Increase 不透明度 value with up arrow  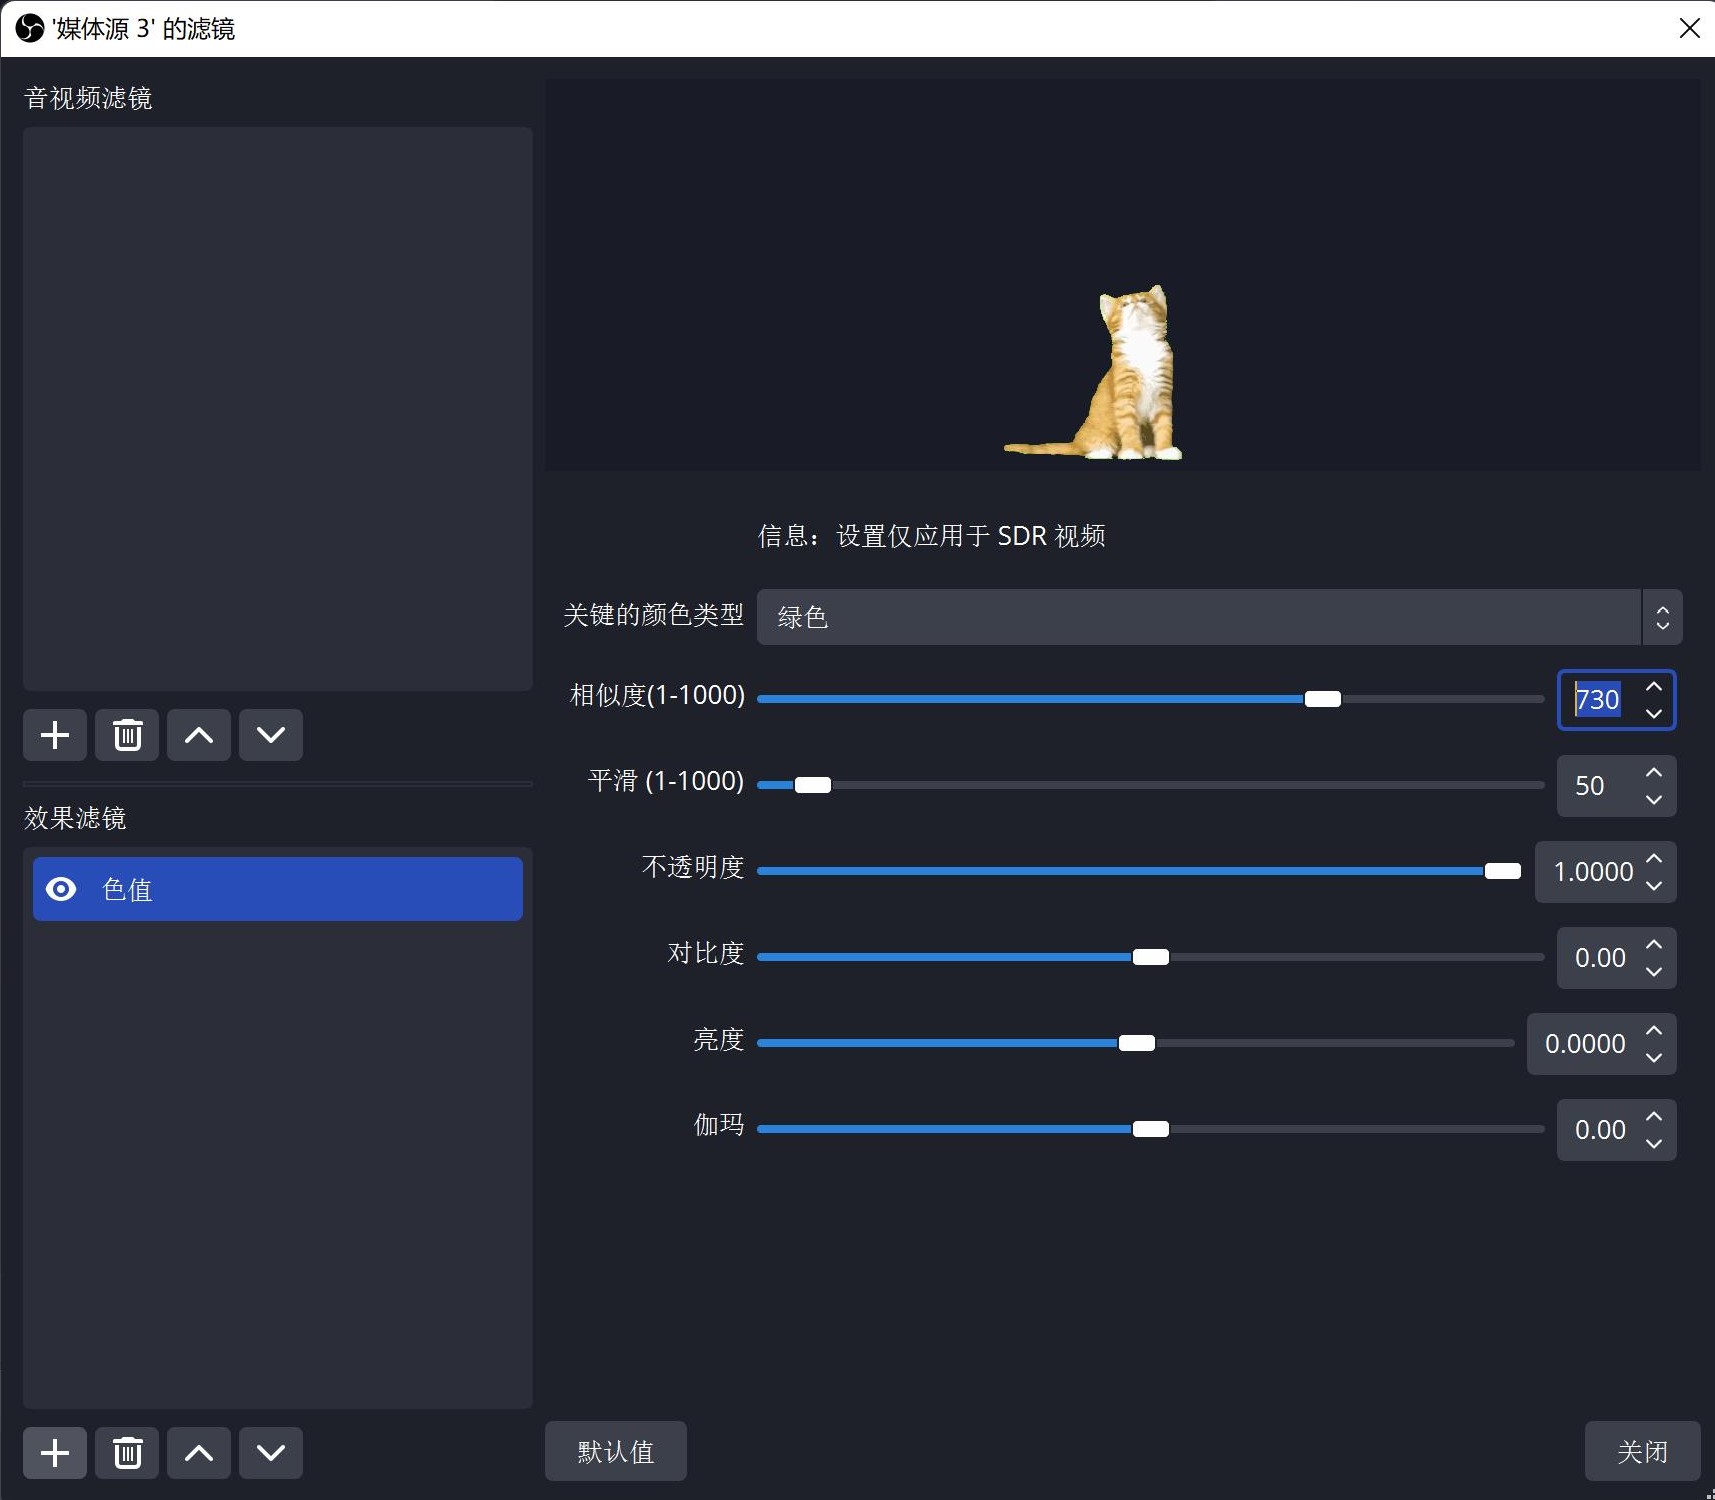coord(1654,859)
